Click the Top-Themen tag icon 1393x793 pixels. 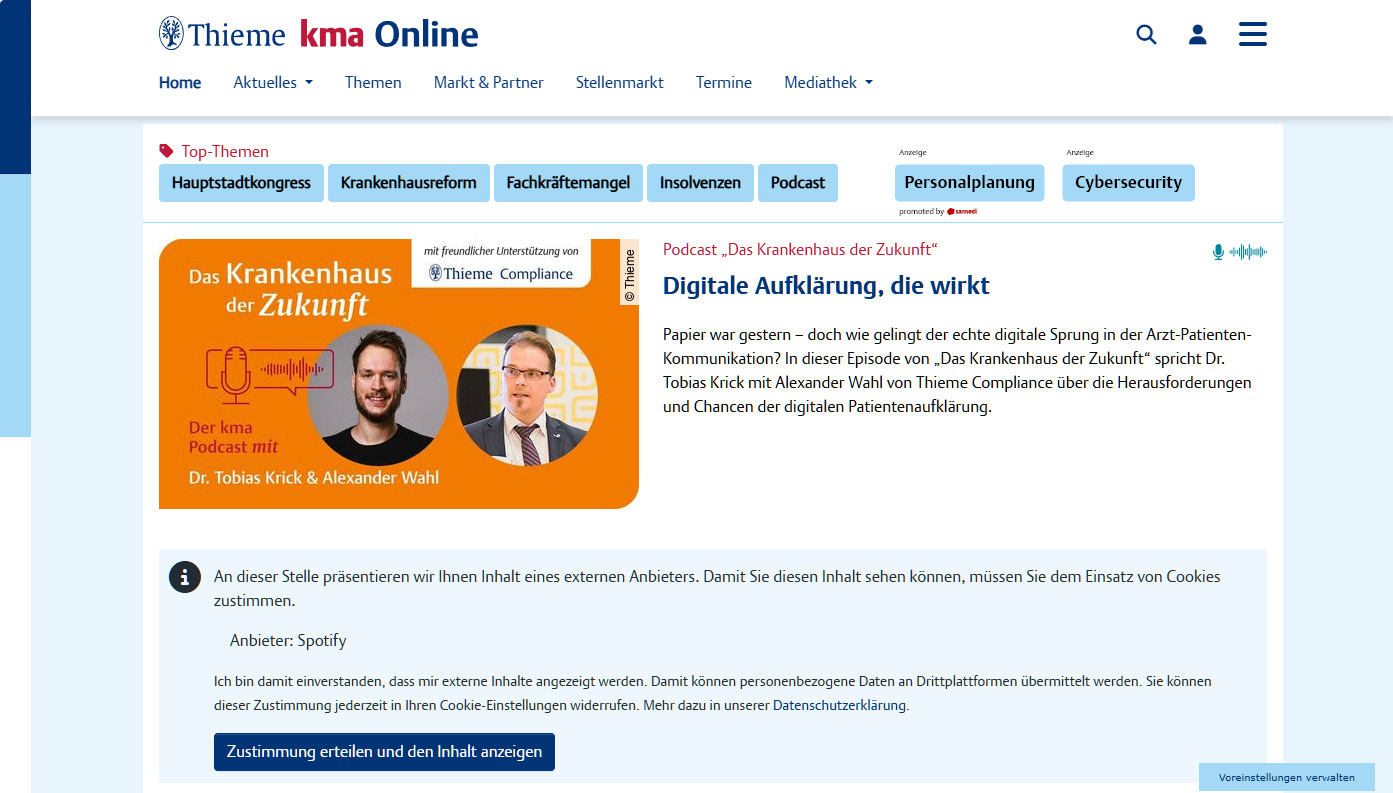(x=166, y=151)
